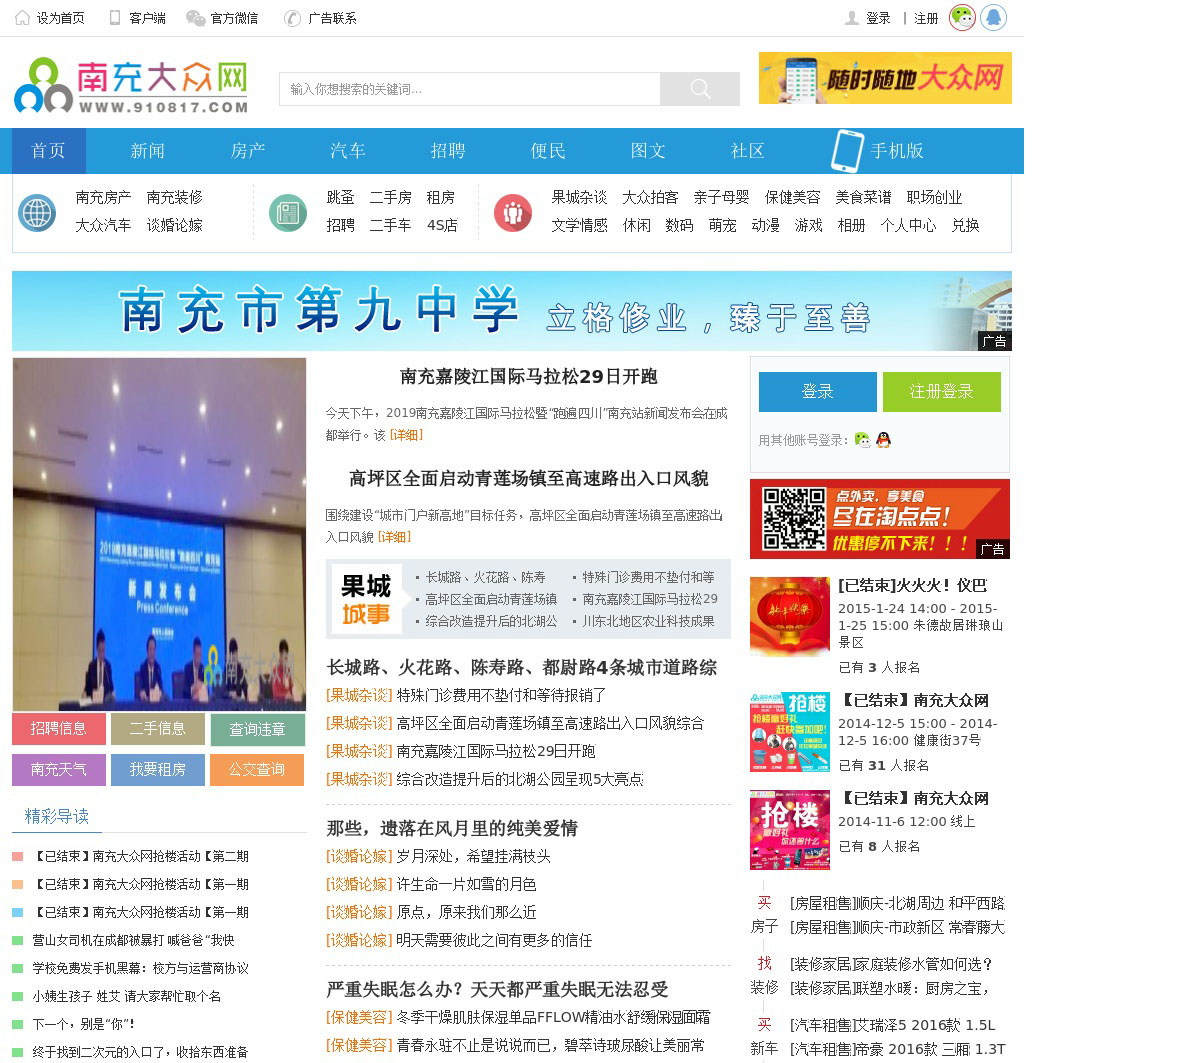Image resolution: width=1200 pixels, height=1063 pixels.
Task: Open article 严重失眠怎么办？天天都严重失眠无法忍受
Action: tap(497, 990)
